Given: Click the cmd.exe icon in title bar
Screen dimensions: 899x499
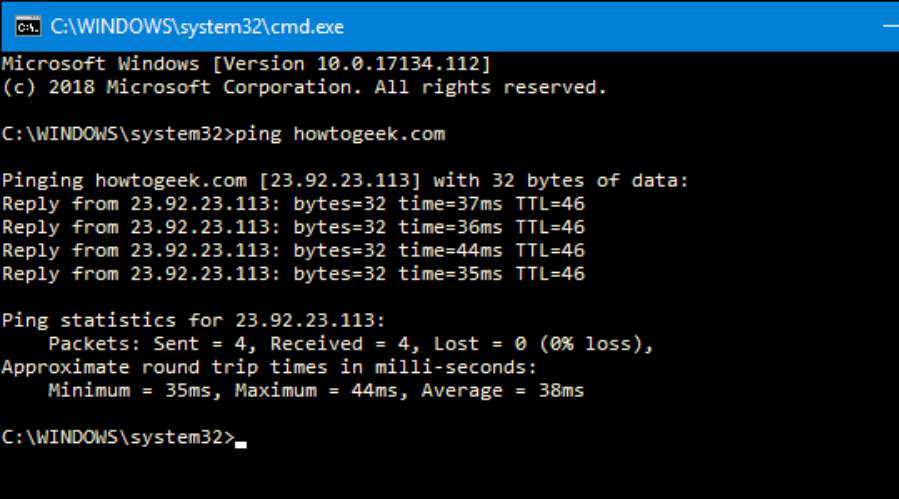Looking at the screenshot, I should click(28, 26).
